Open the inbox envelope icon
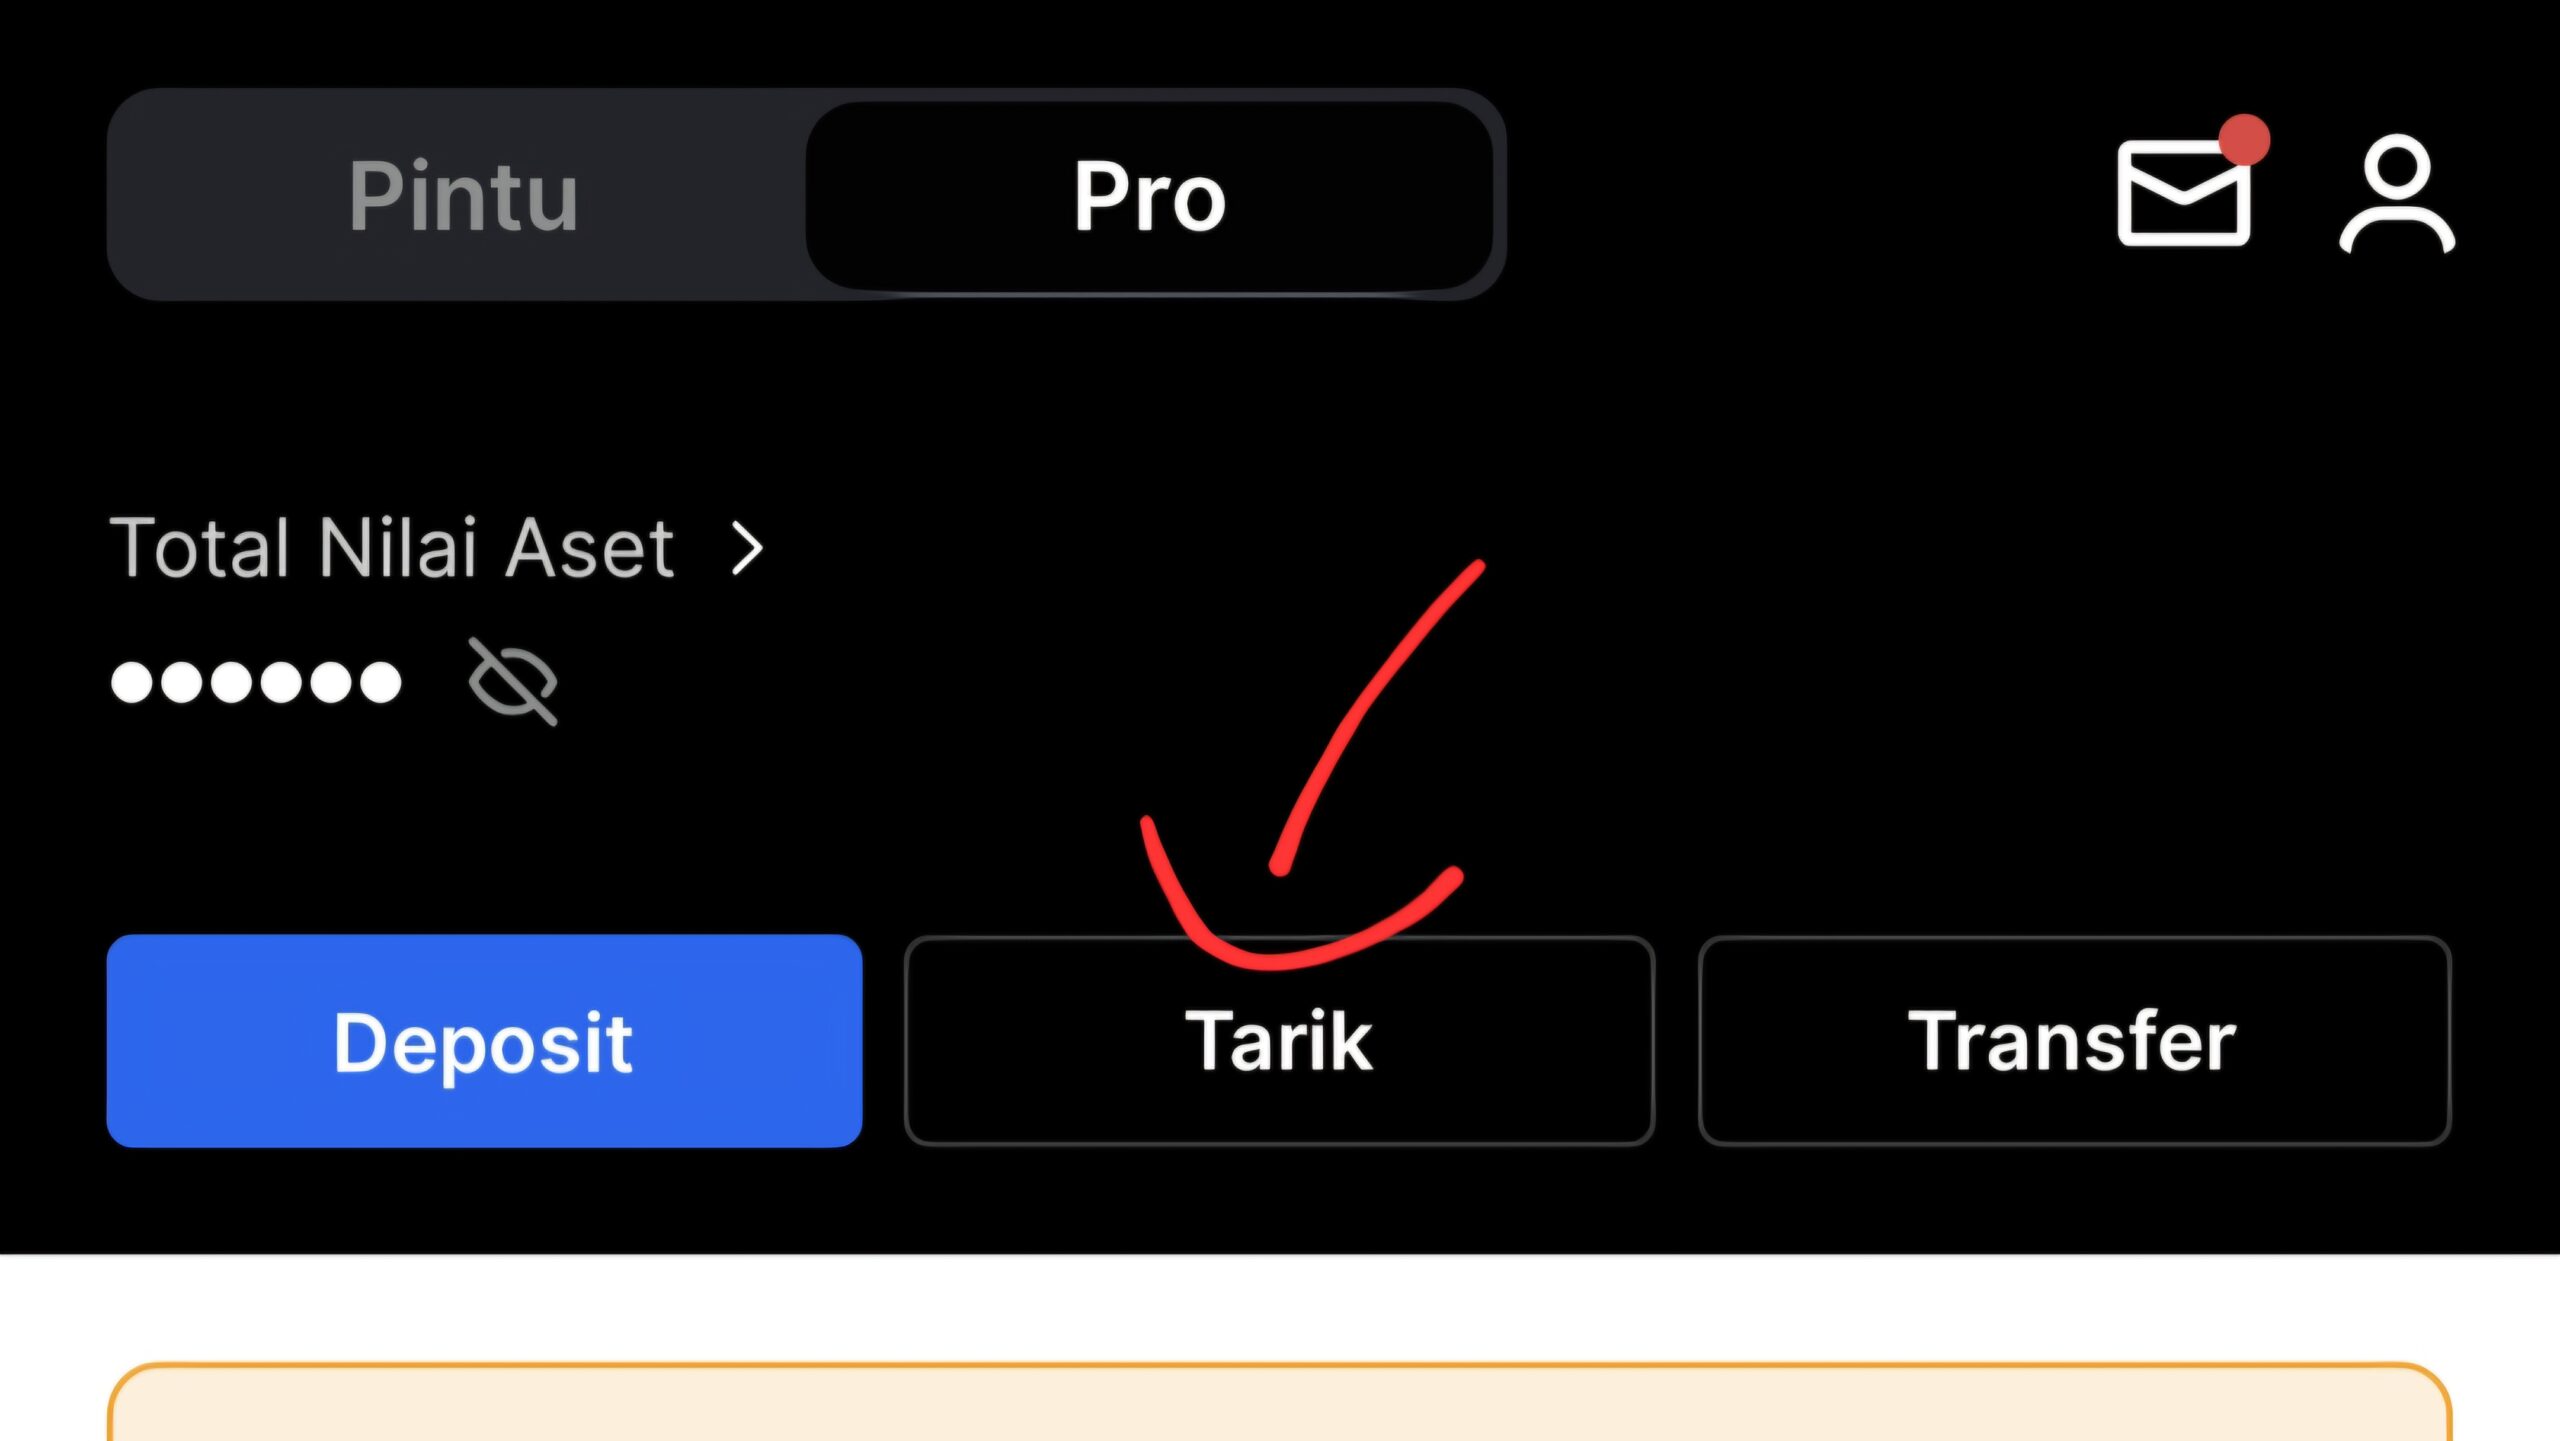Viewport: 2560px width, 1441px height. pos(2183,195)
